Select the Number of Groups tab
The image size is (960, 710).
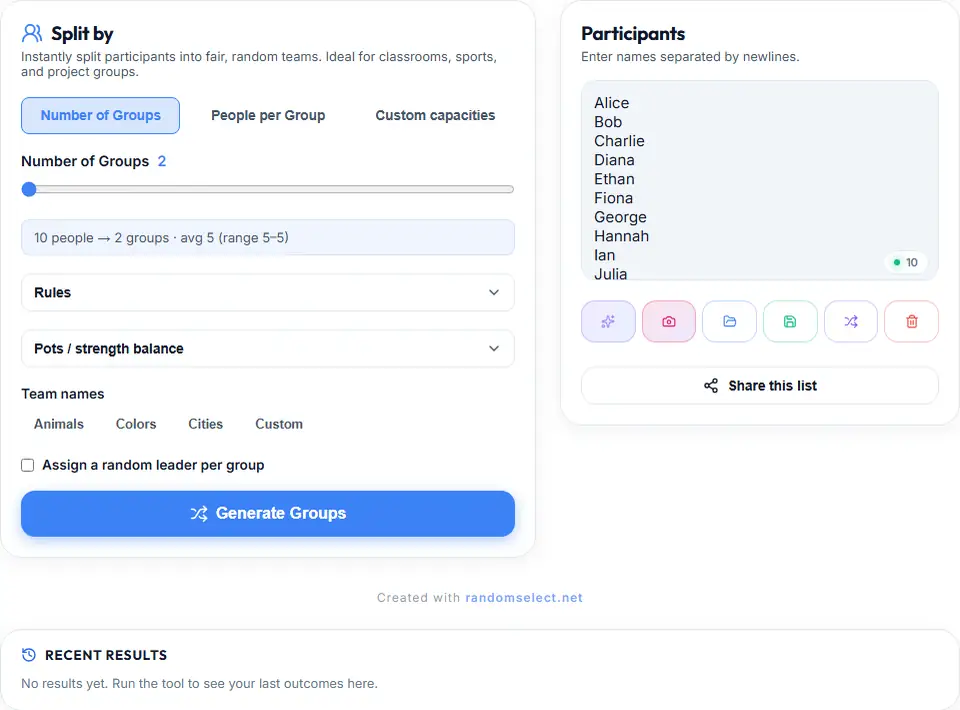(x=100, y=115)
